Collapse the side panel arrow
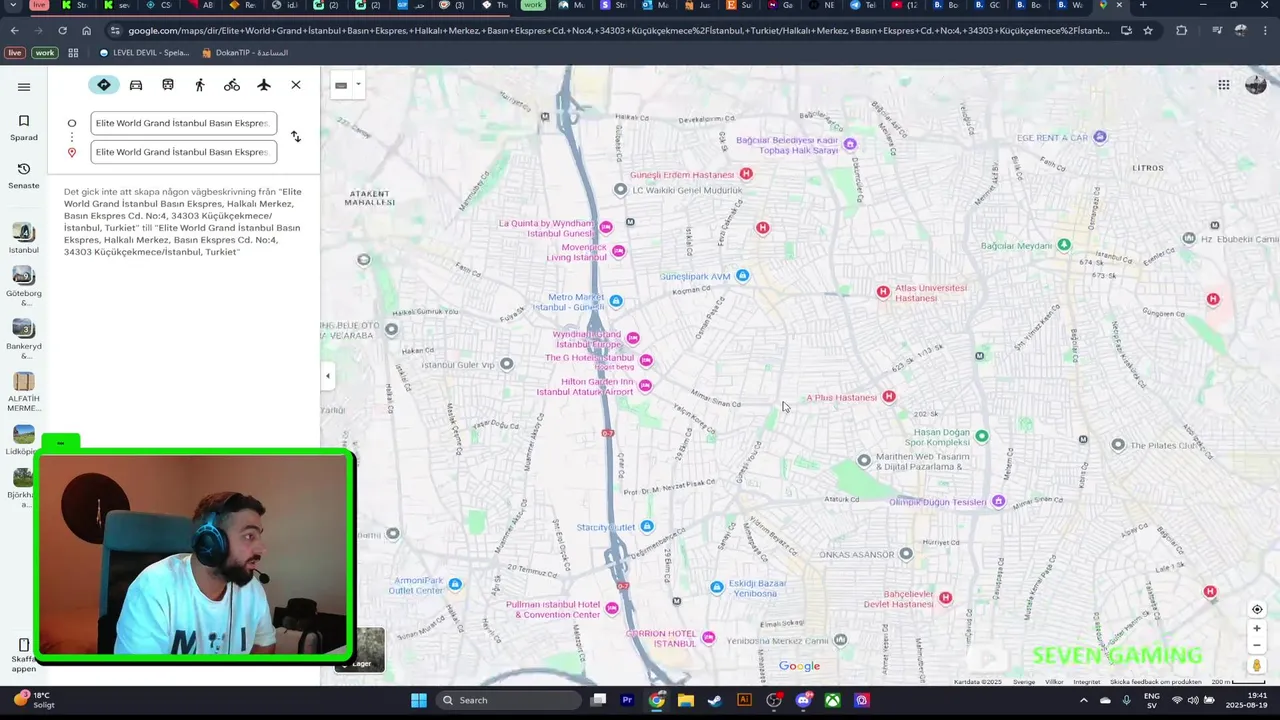1280x720 pixels. pyautogui.click(x=328, y=376)
